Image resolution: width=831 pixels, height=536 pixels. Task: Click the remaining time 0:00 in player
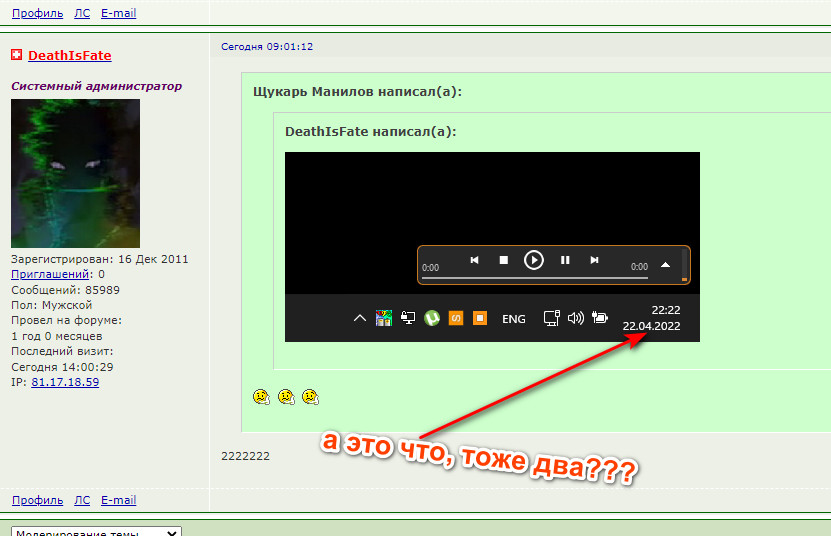[639, 267]
